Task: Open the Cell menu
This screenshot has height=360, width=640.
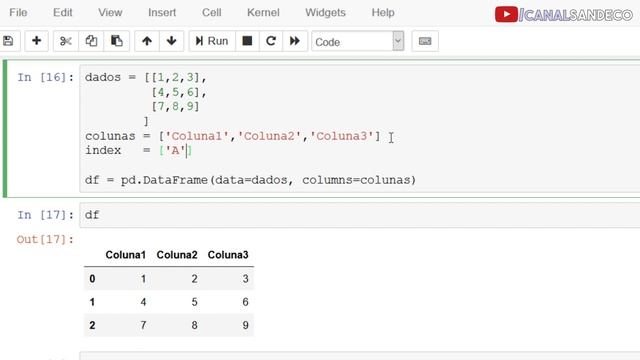Action: [211, 13]
